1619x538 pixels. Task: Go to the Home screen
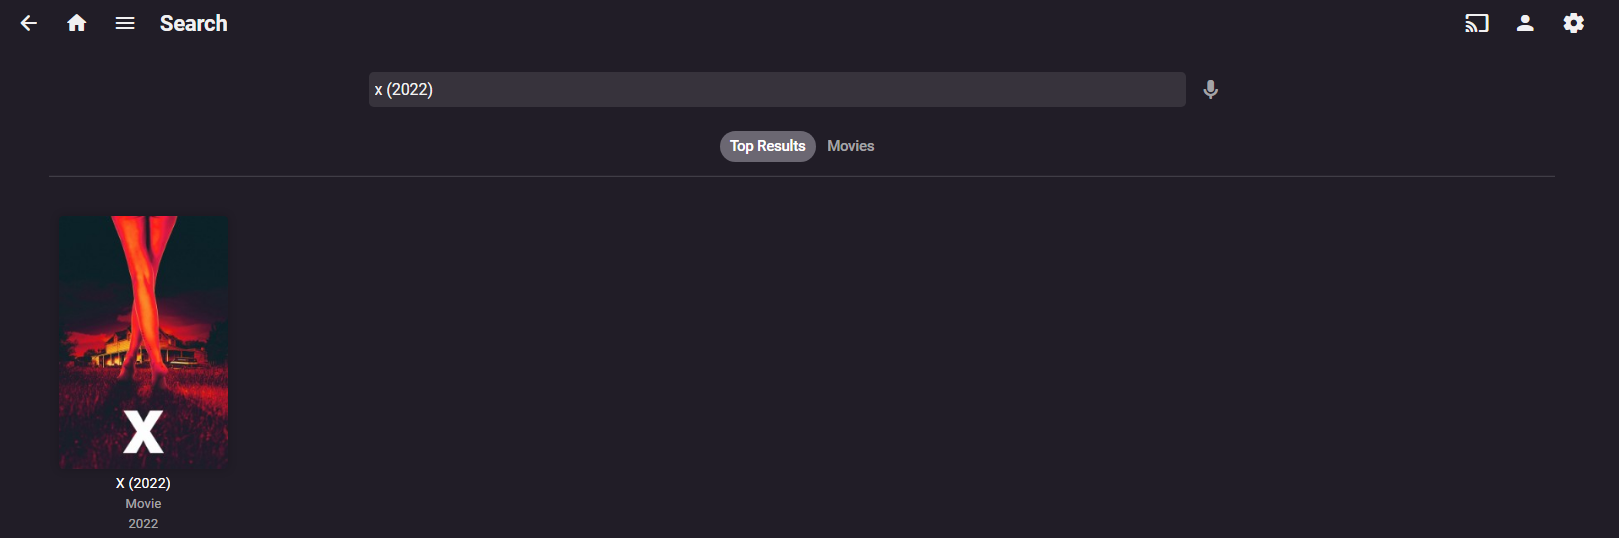pyautogui.click(x=77, y=23)
